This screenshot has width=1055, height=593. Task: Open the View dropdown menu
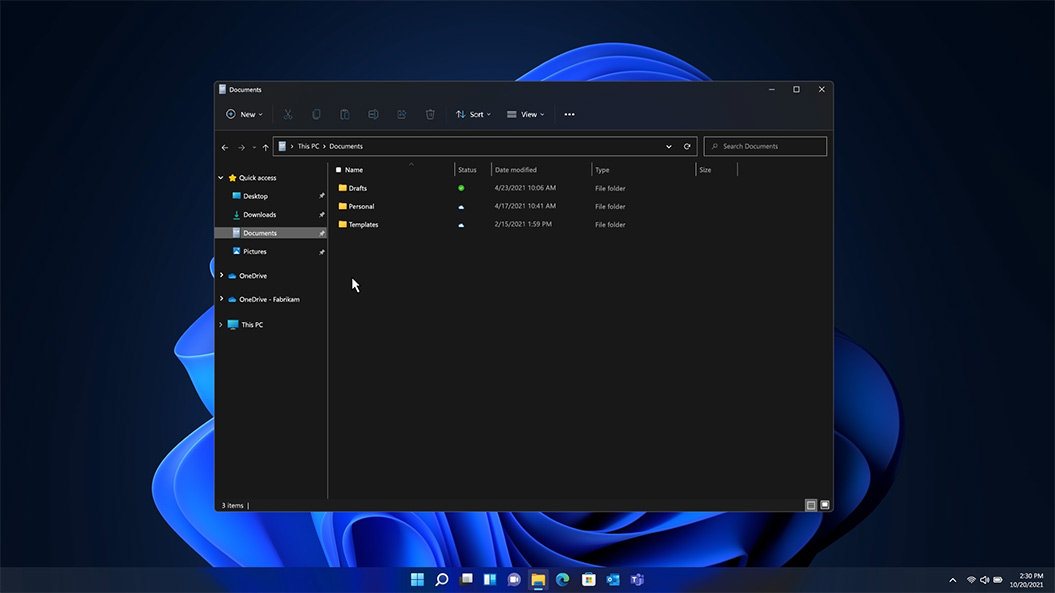pyautogui.click(x=525, y=115)
